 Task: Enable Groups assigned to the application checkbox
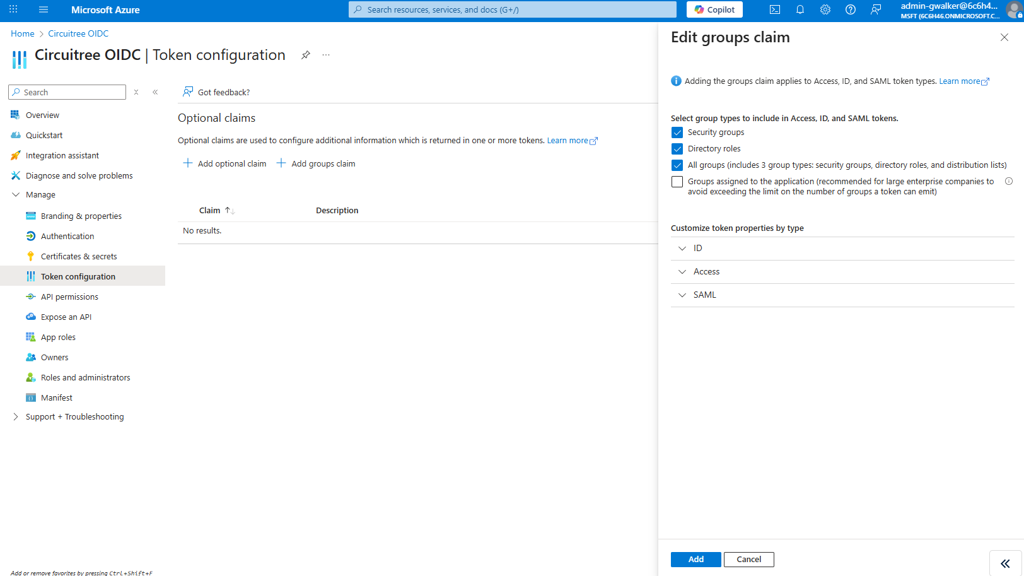tap(677, 182)
